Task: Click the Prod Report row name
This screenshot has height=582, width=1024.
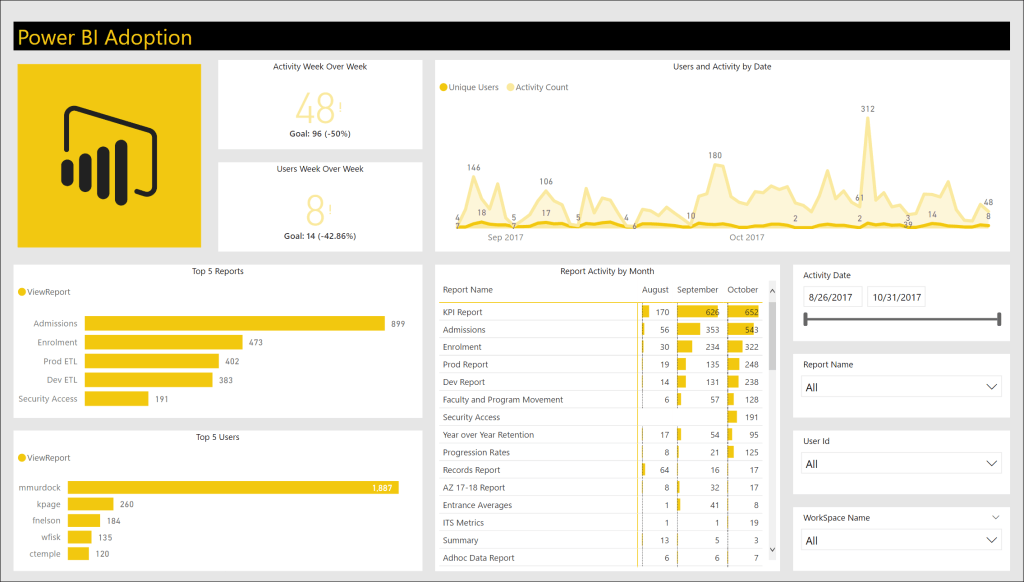Action: (x=465, y=364)
